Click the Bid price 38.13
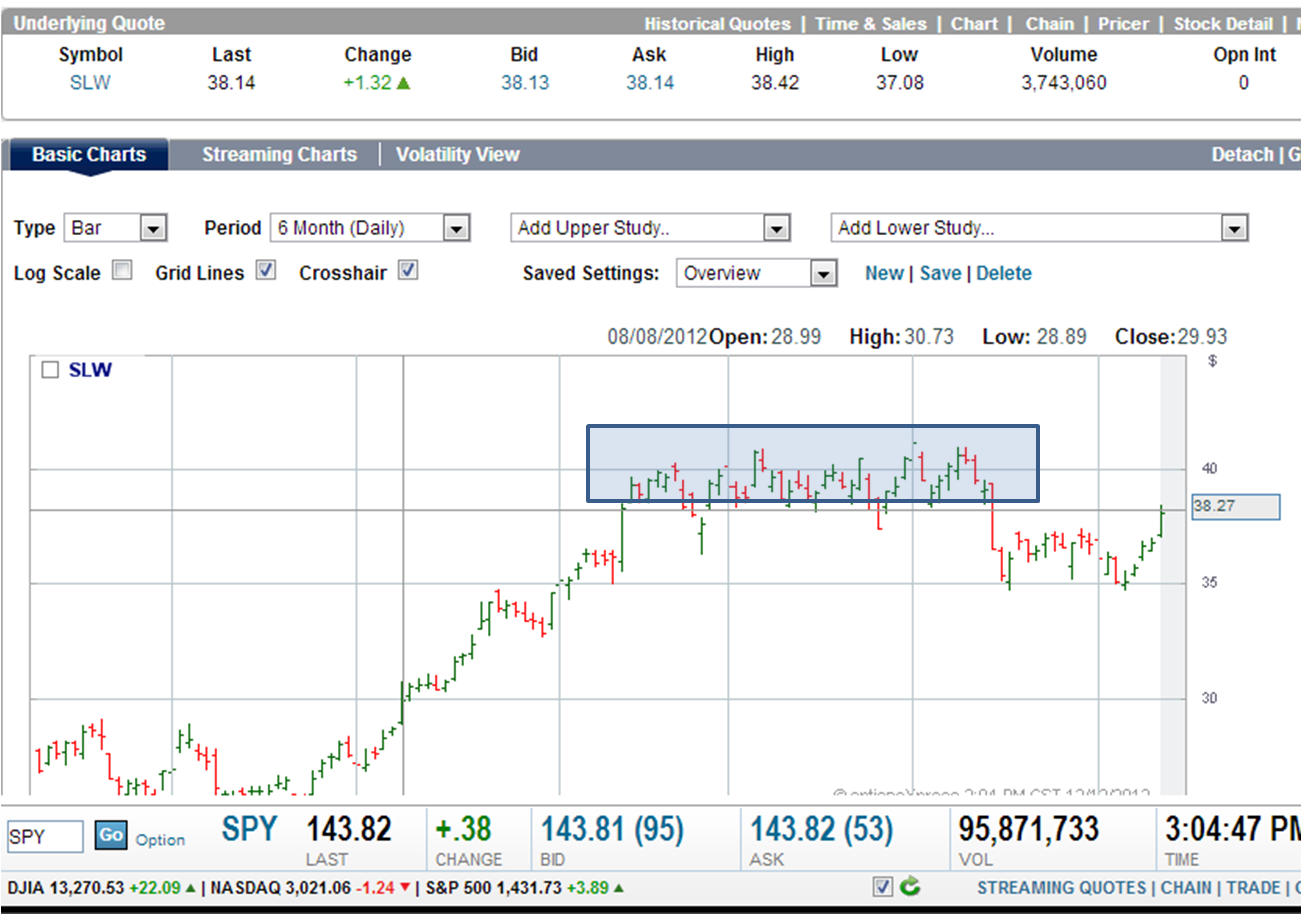 point(525,83)
